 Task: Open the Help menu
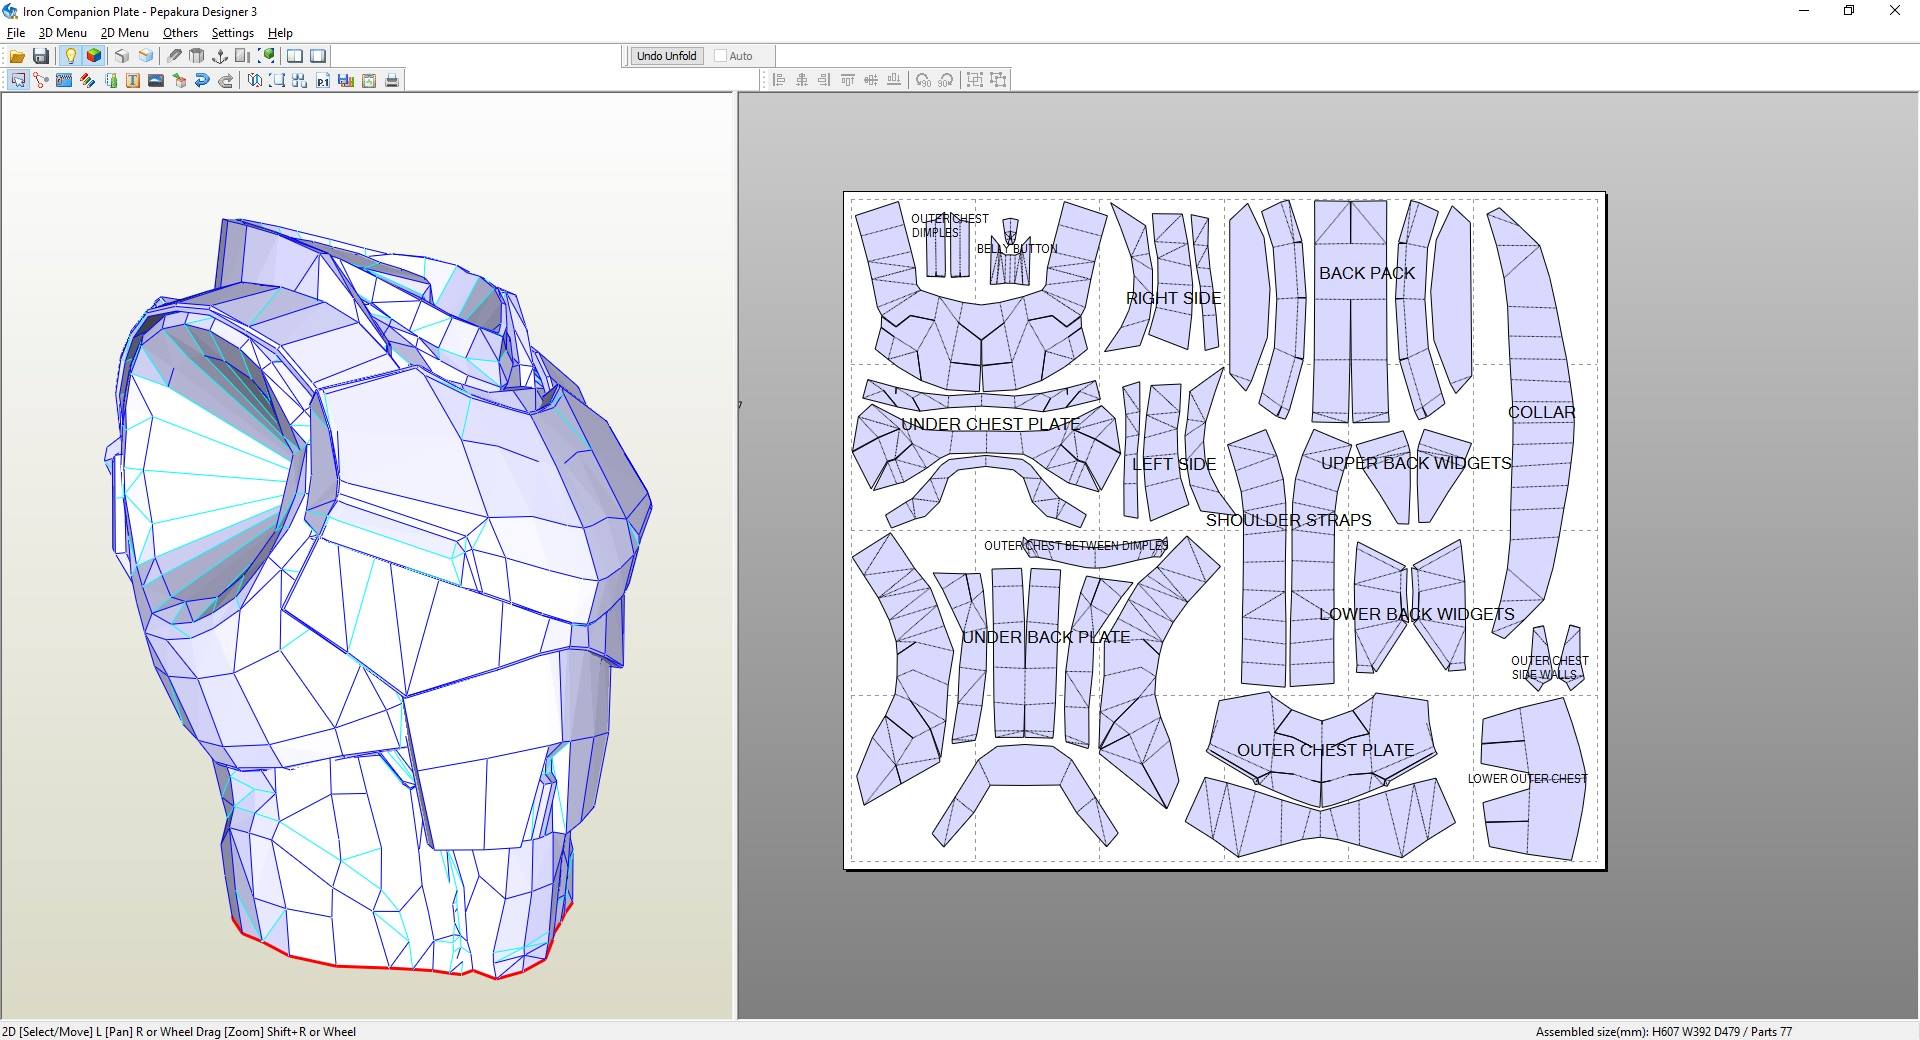point(281,33)
